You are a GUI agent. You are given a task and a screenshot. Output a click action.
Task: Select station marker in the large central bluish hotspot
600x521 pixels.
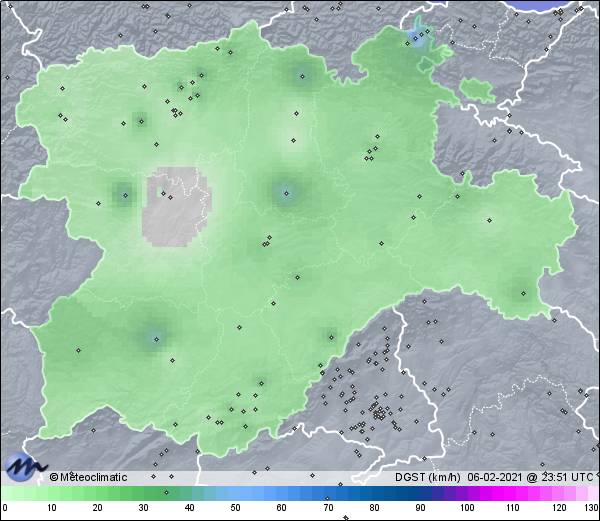[x=286, y=194]
